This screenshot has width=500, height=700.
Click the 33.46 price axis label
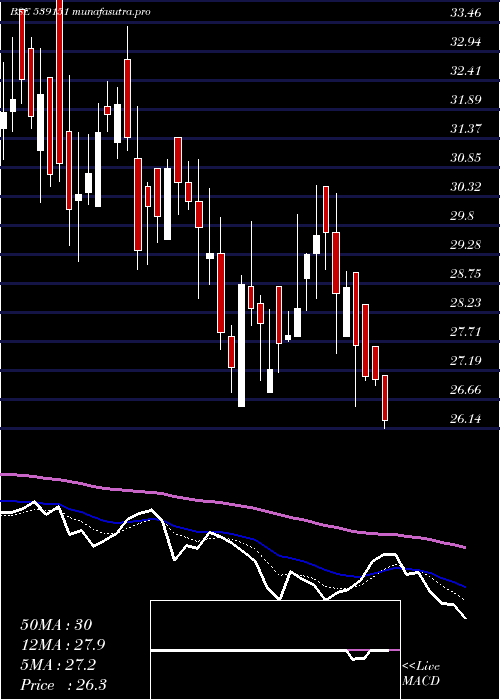pos(466,13)
